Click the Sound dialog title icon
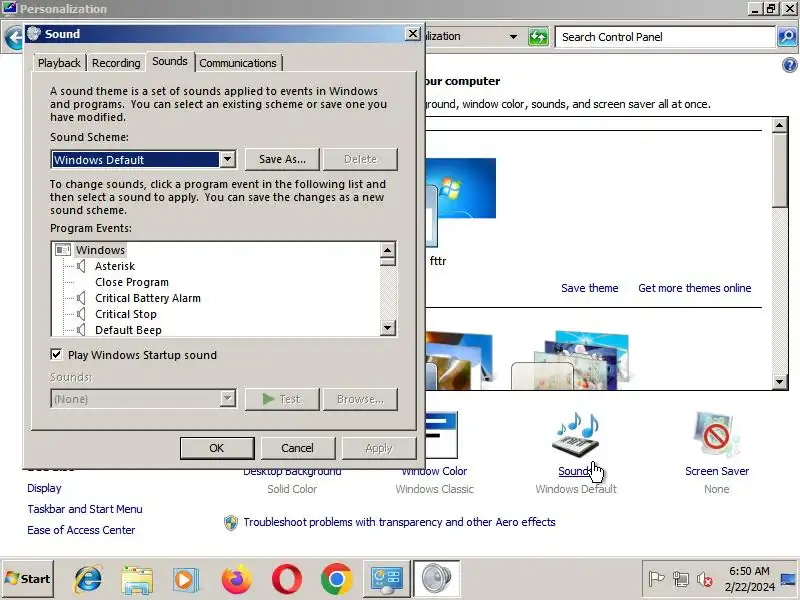Viewport: 800px width, 600px height. pyautogui.click(x=34, y=34)
